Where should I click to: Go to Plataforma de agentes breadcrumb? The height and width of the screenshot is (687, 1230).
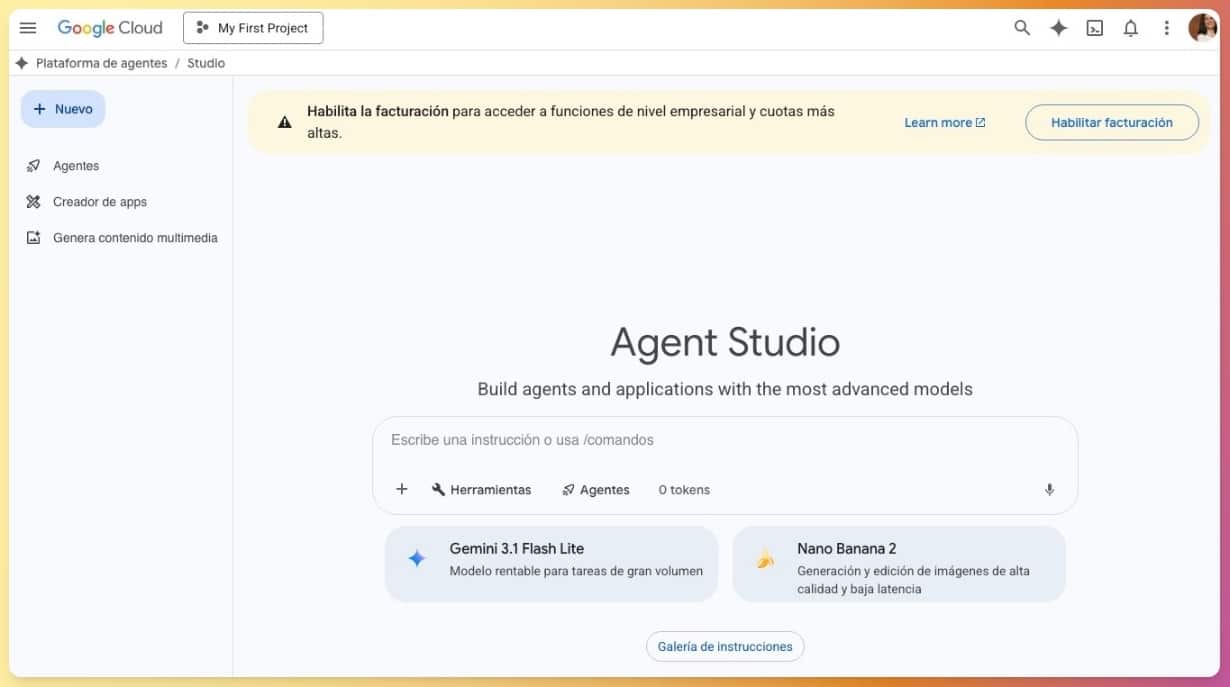point(102,63)
